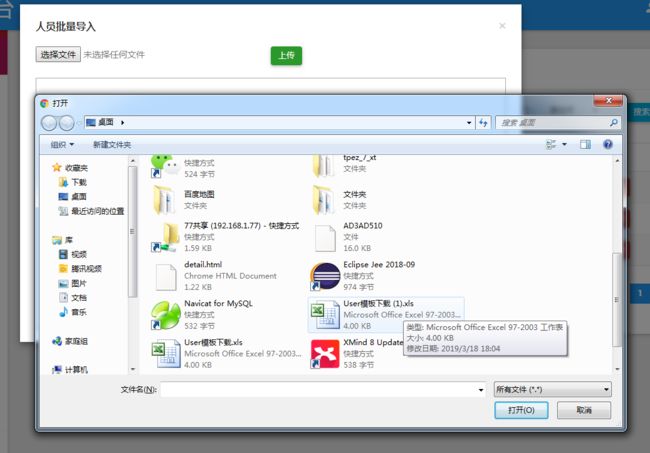Select the User模板下载.xls Excel file icon
650x453 pixels.
[166, 354]
